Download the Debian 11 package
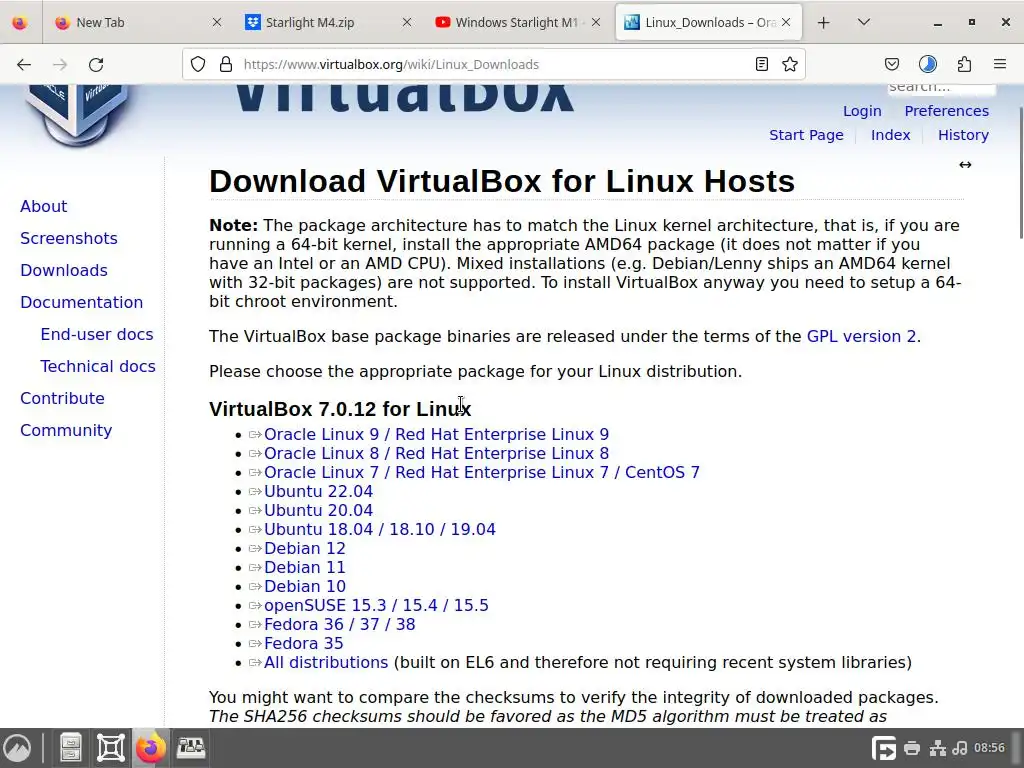The image size is (1024, 768). 304,567
